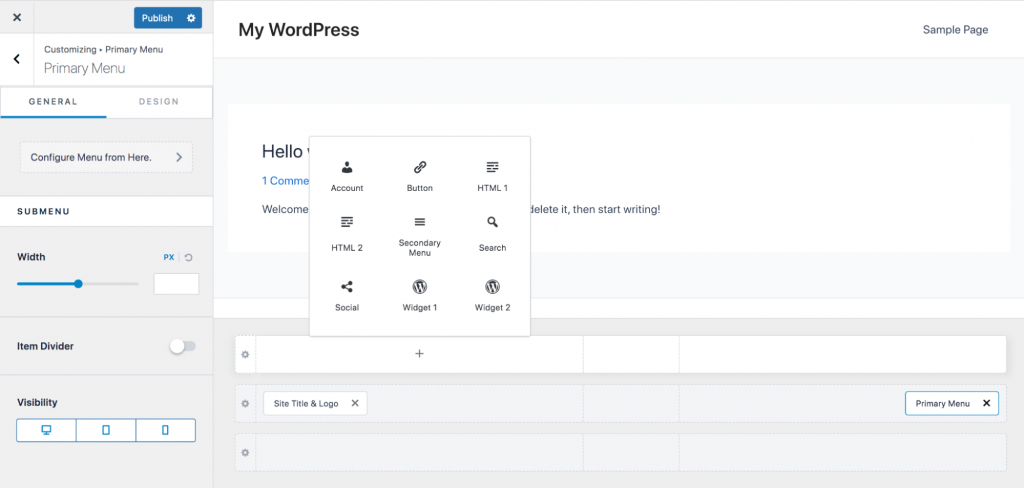Add the Widget 1 element
Image resolution: width=1024 pixels, height=488 pixels.
419,296
